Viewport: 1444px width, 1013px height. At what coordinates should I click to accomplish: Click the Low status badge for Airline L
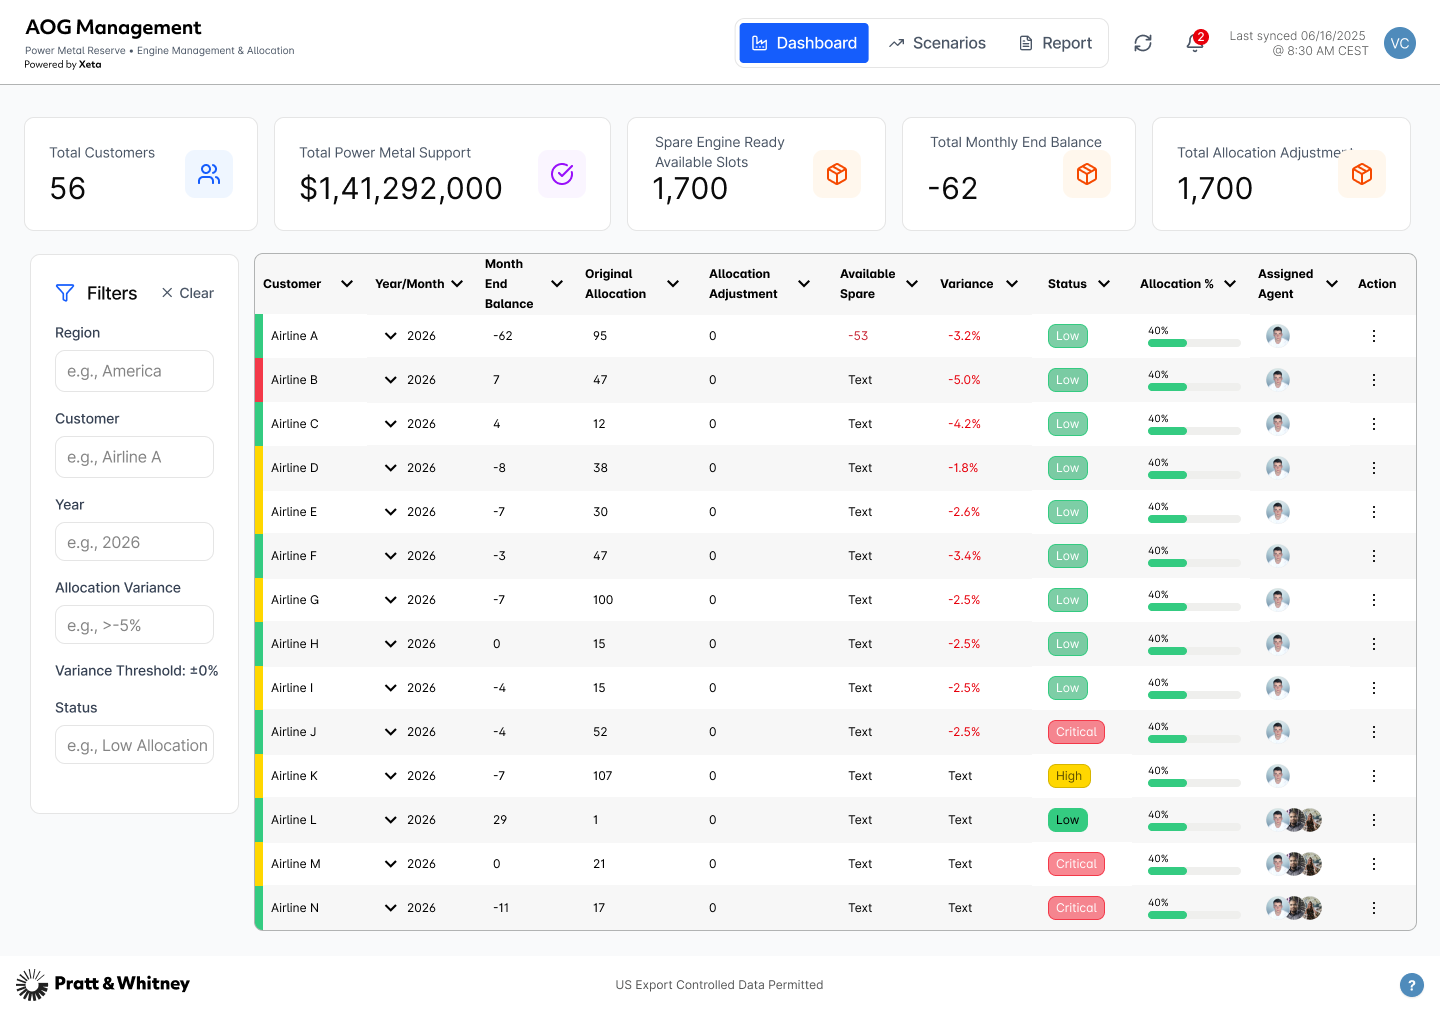1068,820
